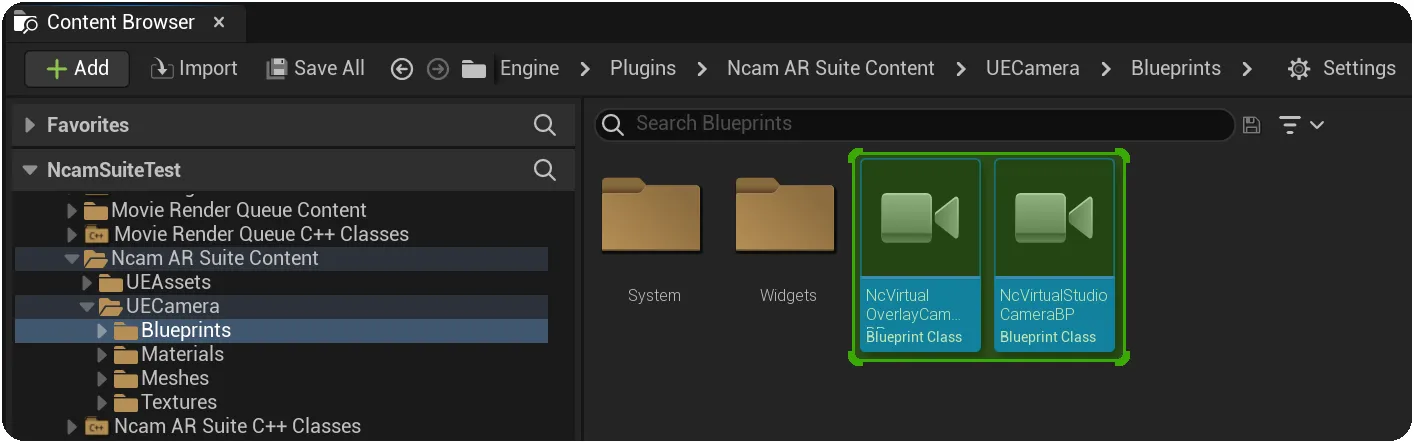Select UECamera folder in tree
The image size is (1414, 443).
pos(172,306)
